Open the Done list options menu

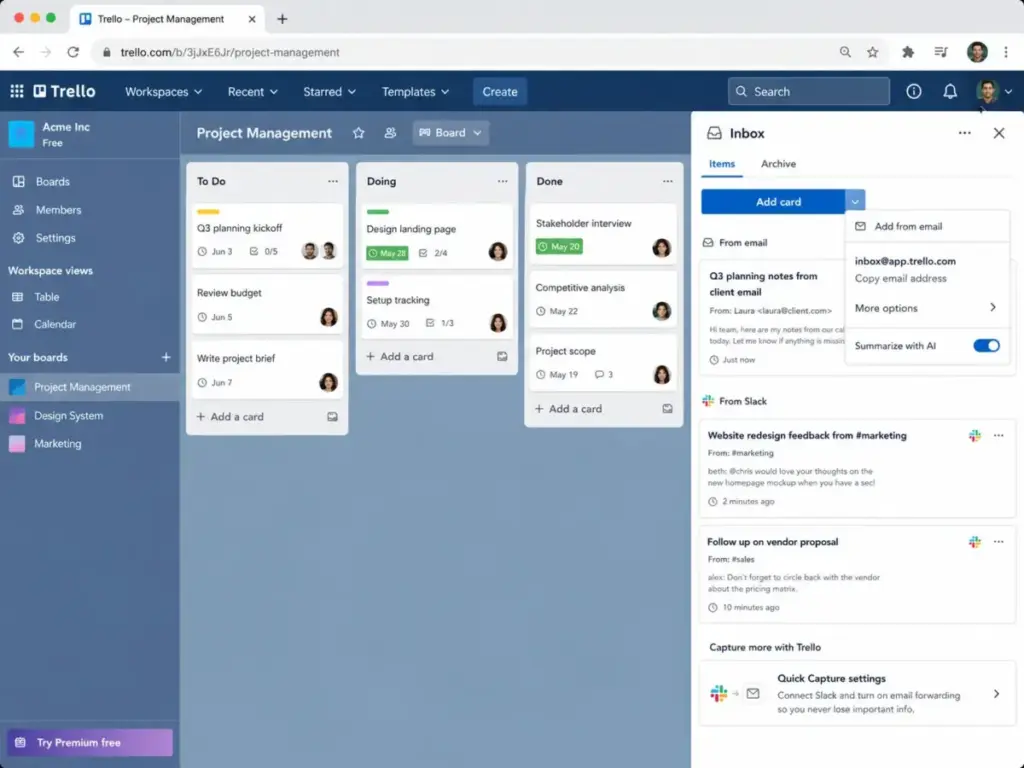point(667,181)
